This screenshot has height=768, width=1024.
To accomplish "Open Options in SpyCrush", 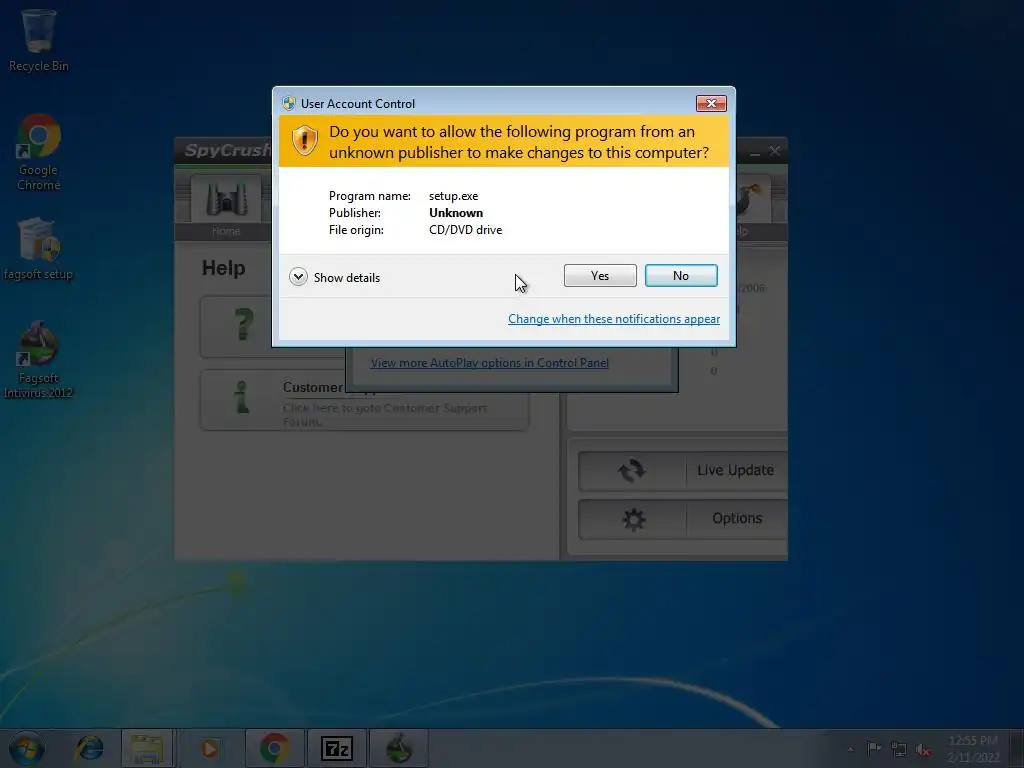I will point(682,519).
